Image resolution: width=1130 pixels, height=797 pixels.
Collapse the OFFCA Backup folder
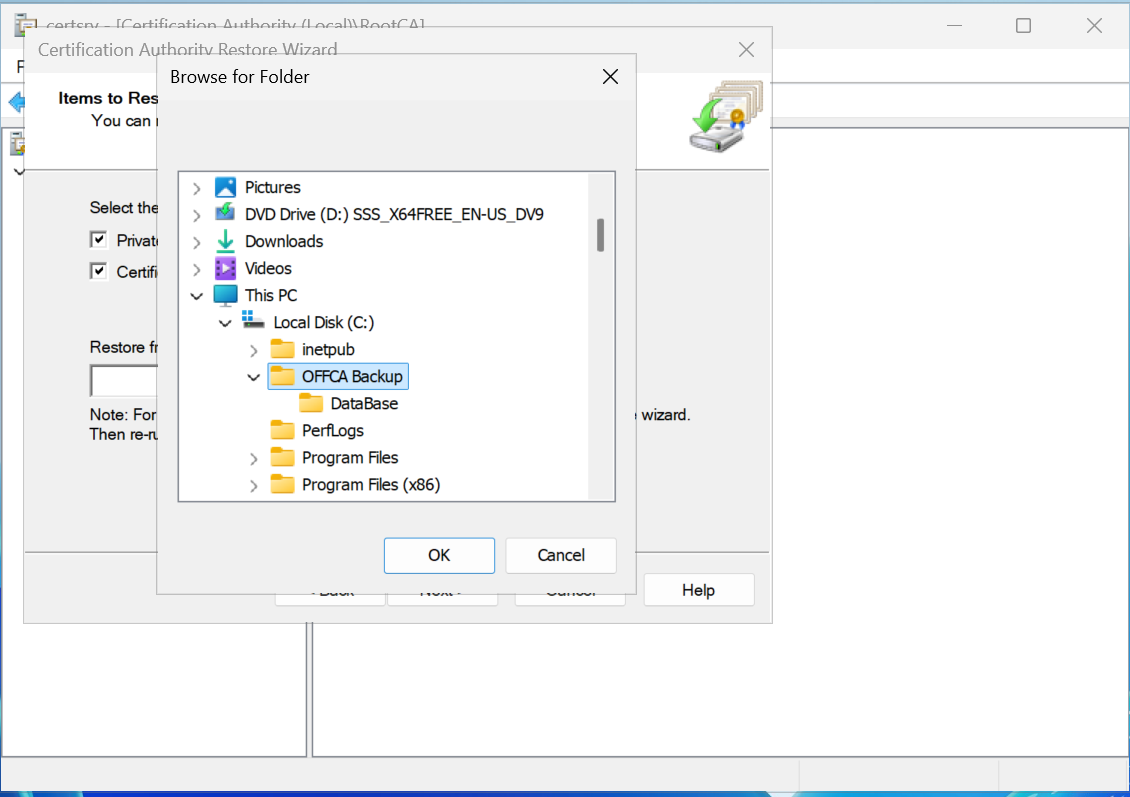pyautogui.click(x=253, y=377)
